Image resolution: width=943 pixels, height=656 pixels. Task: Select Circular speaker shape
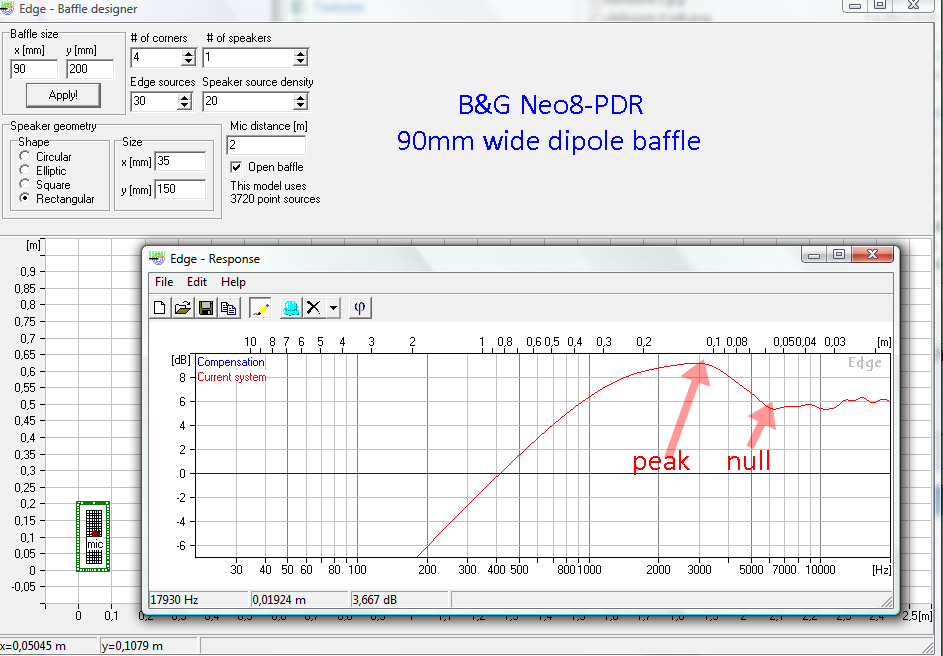tap(25, 156)
